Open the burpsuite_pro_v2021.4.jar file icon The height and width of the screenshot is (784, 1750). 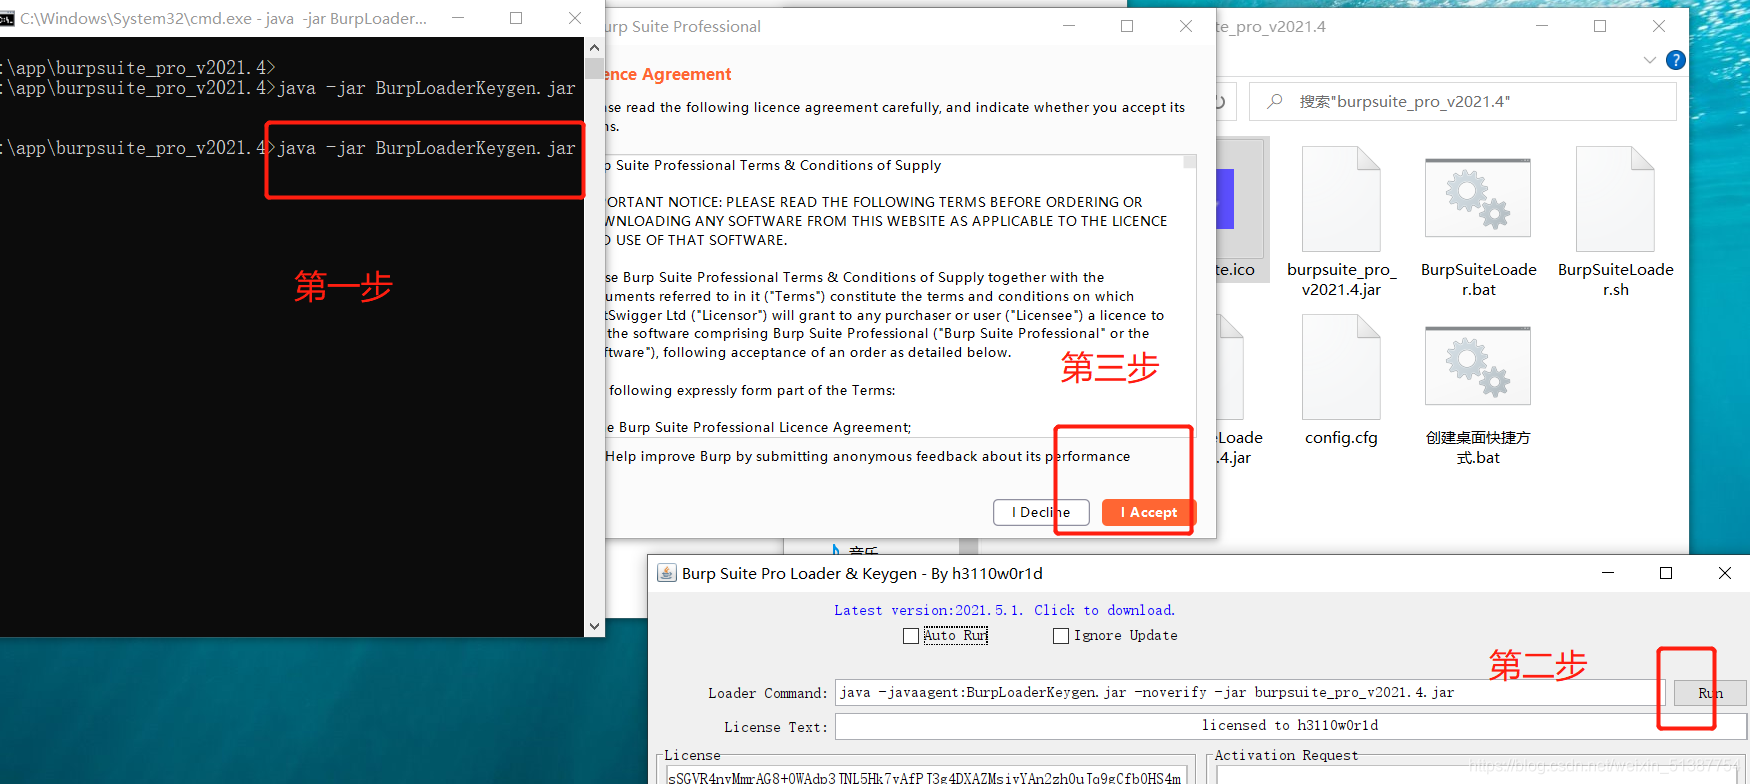1341,199
